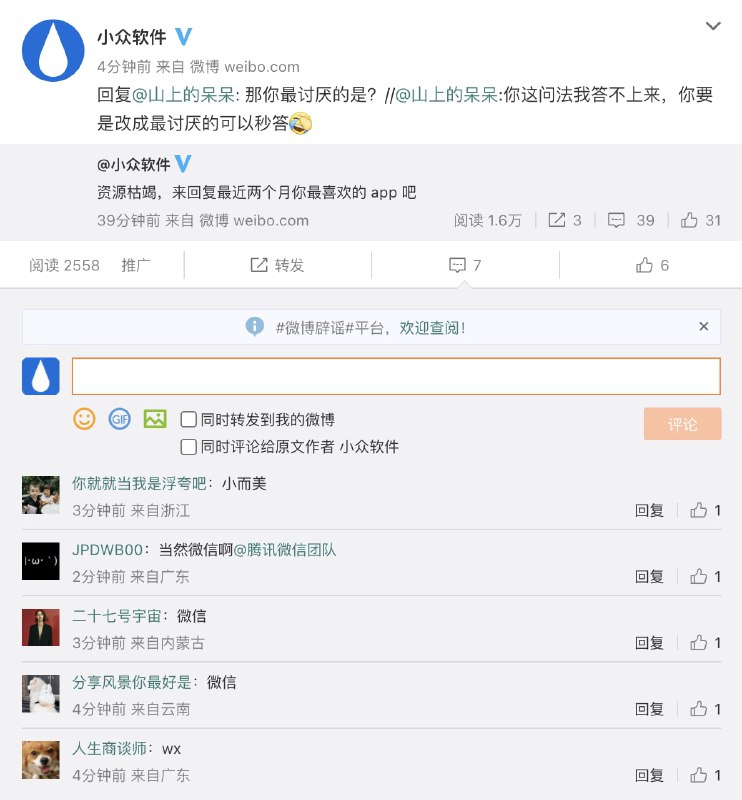
Task: Open reposts of the original quoted post
Action: pos(565,220)
